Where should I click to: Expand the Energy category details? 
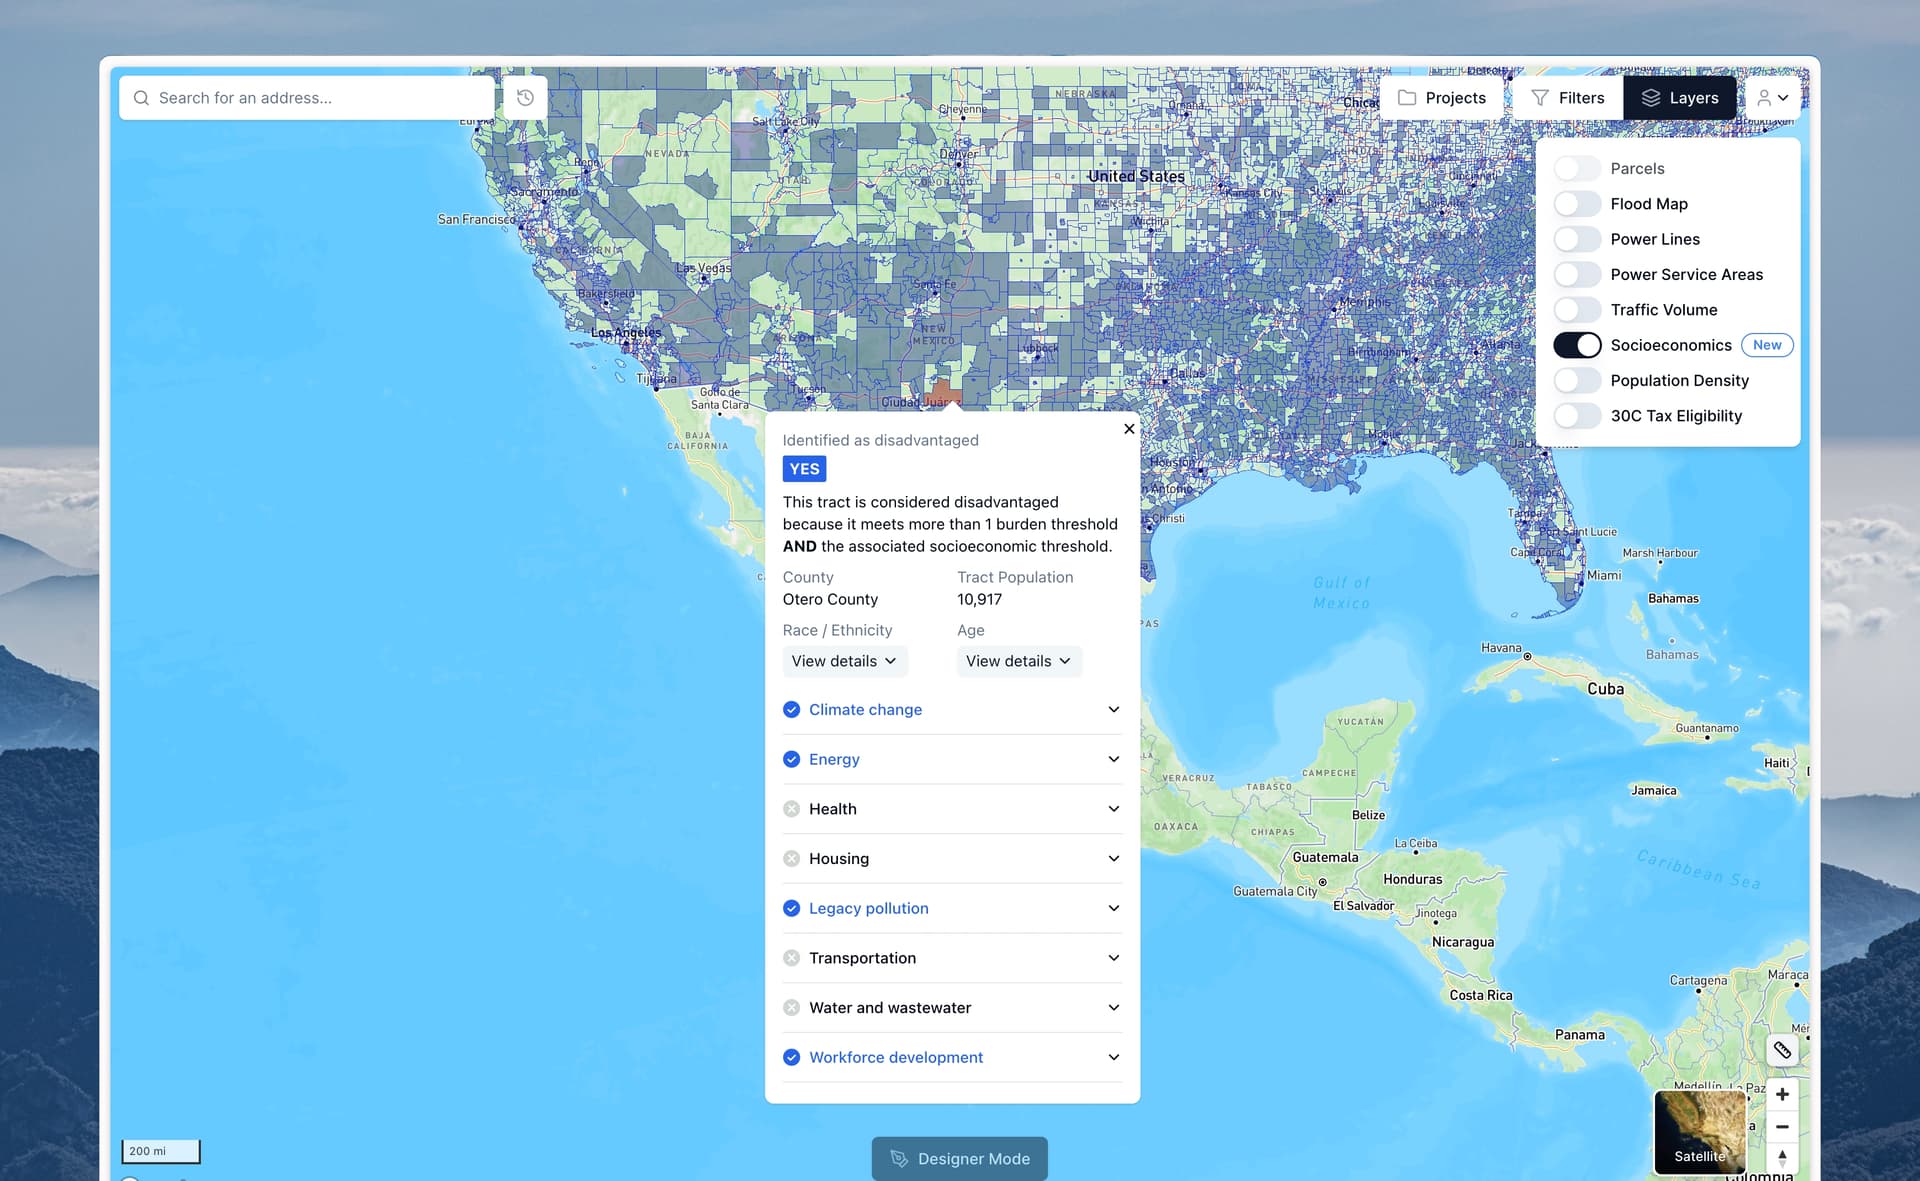coord(1114,760)
